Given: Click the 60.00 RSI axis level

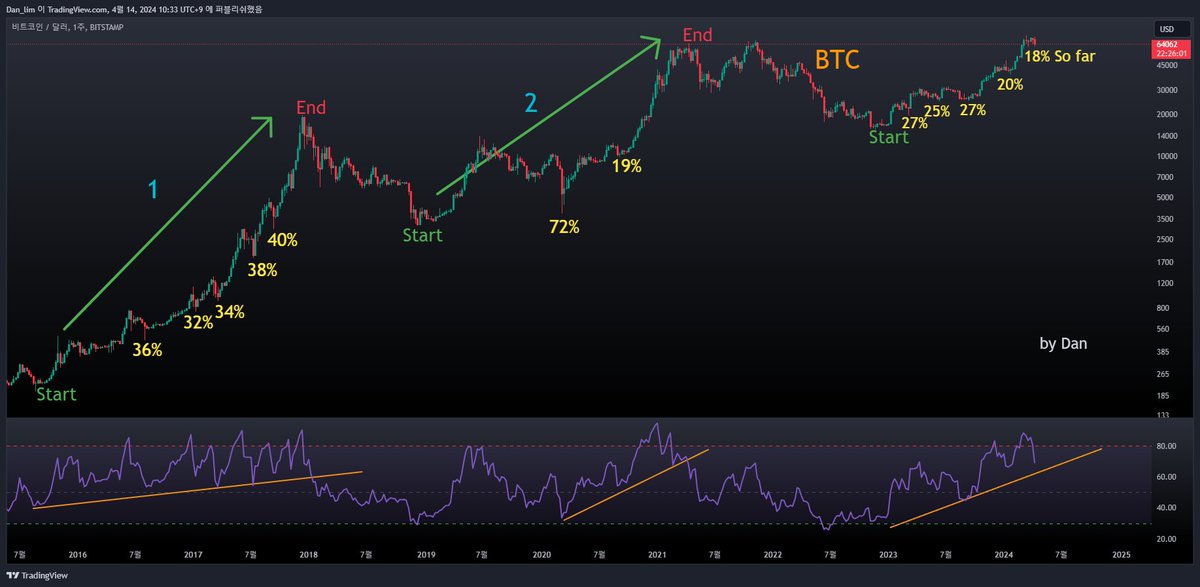Looking at the screenshot, I should click(x=1164, y=477).
